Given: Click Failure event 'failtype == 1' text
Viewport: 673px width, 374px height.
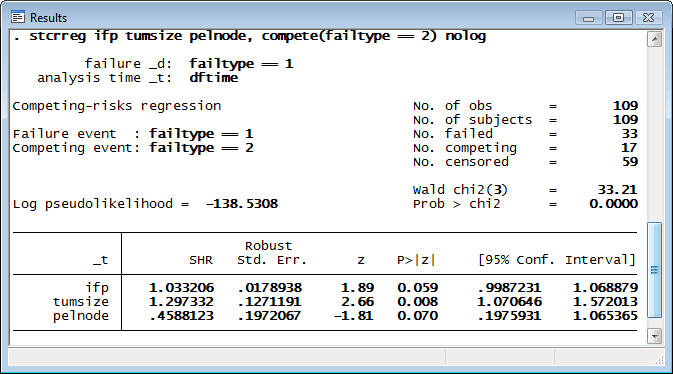Looking at the screenshot, I should click(x=201, y=134).
